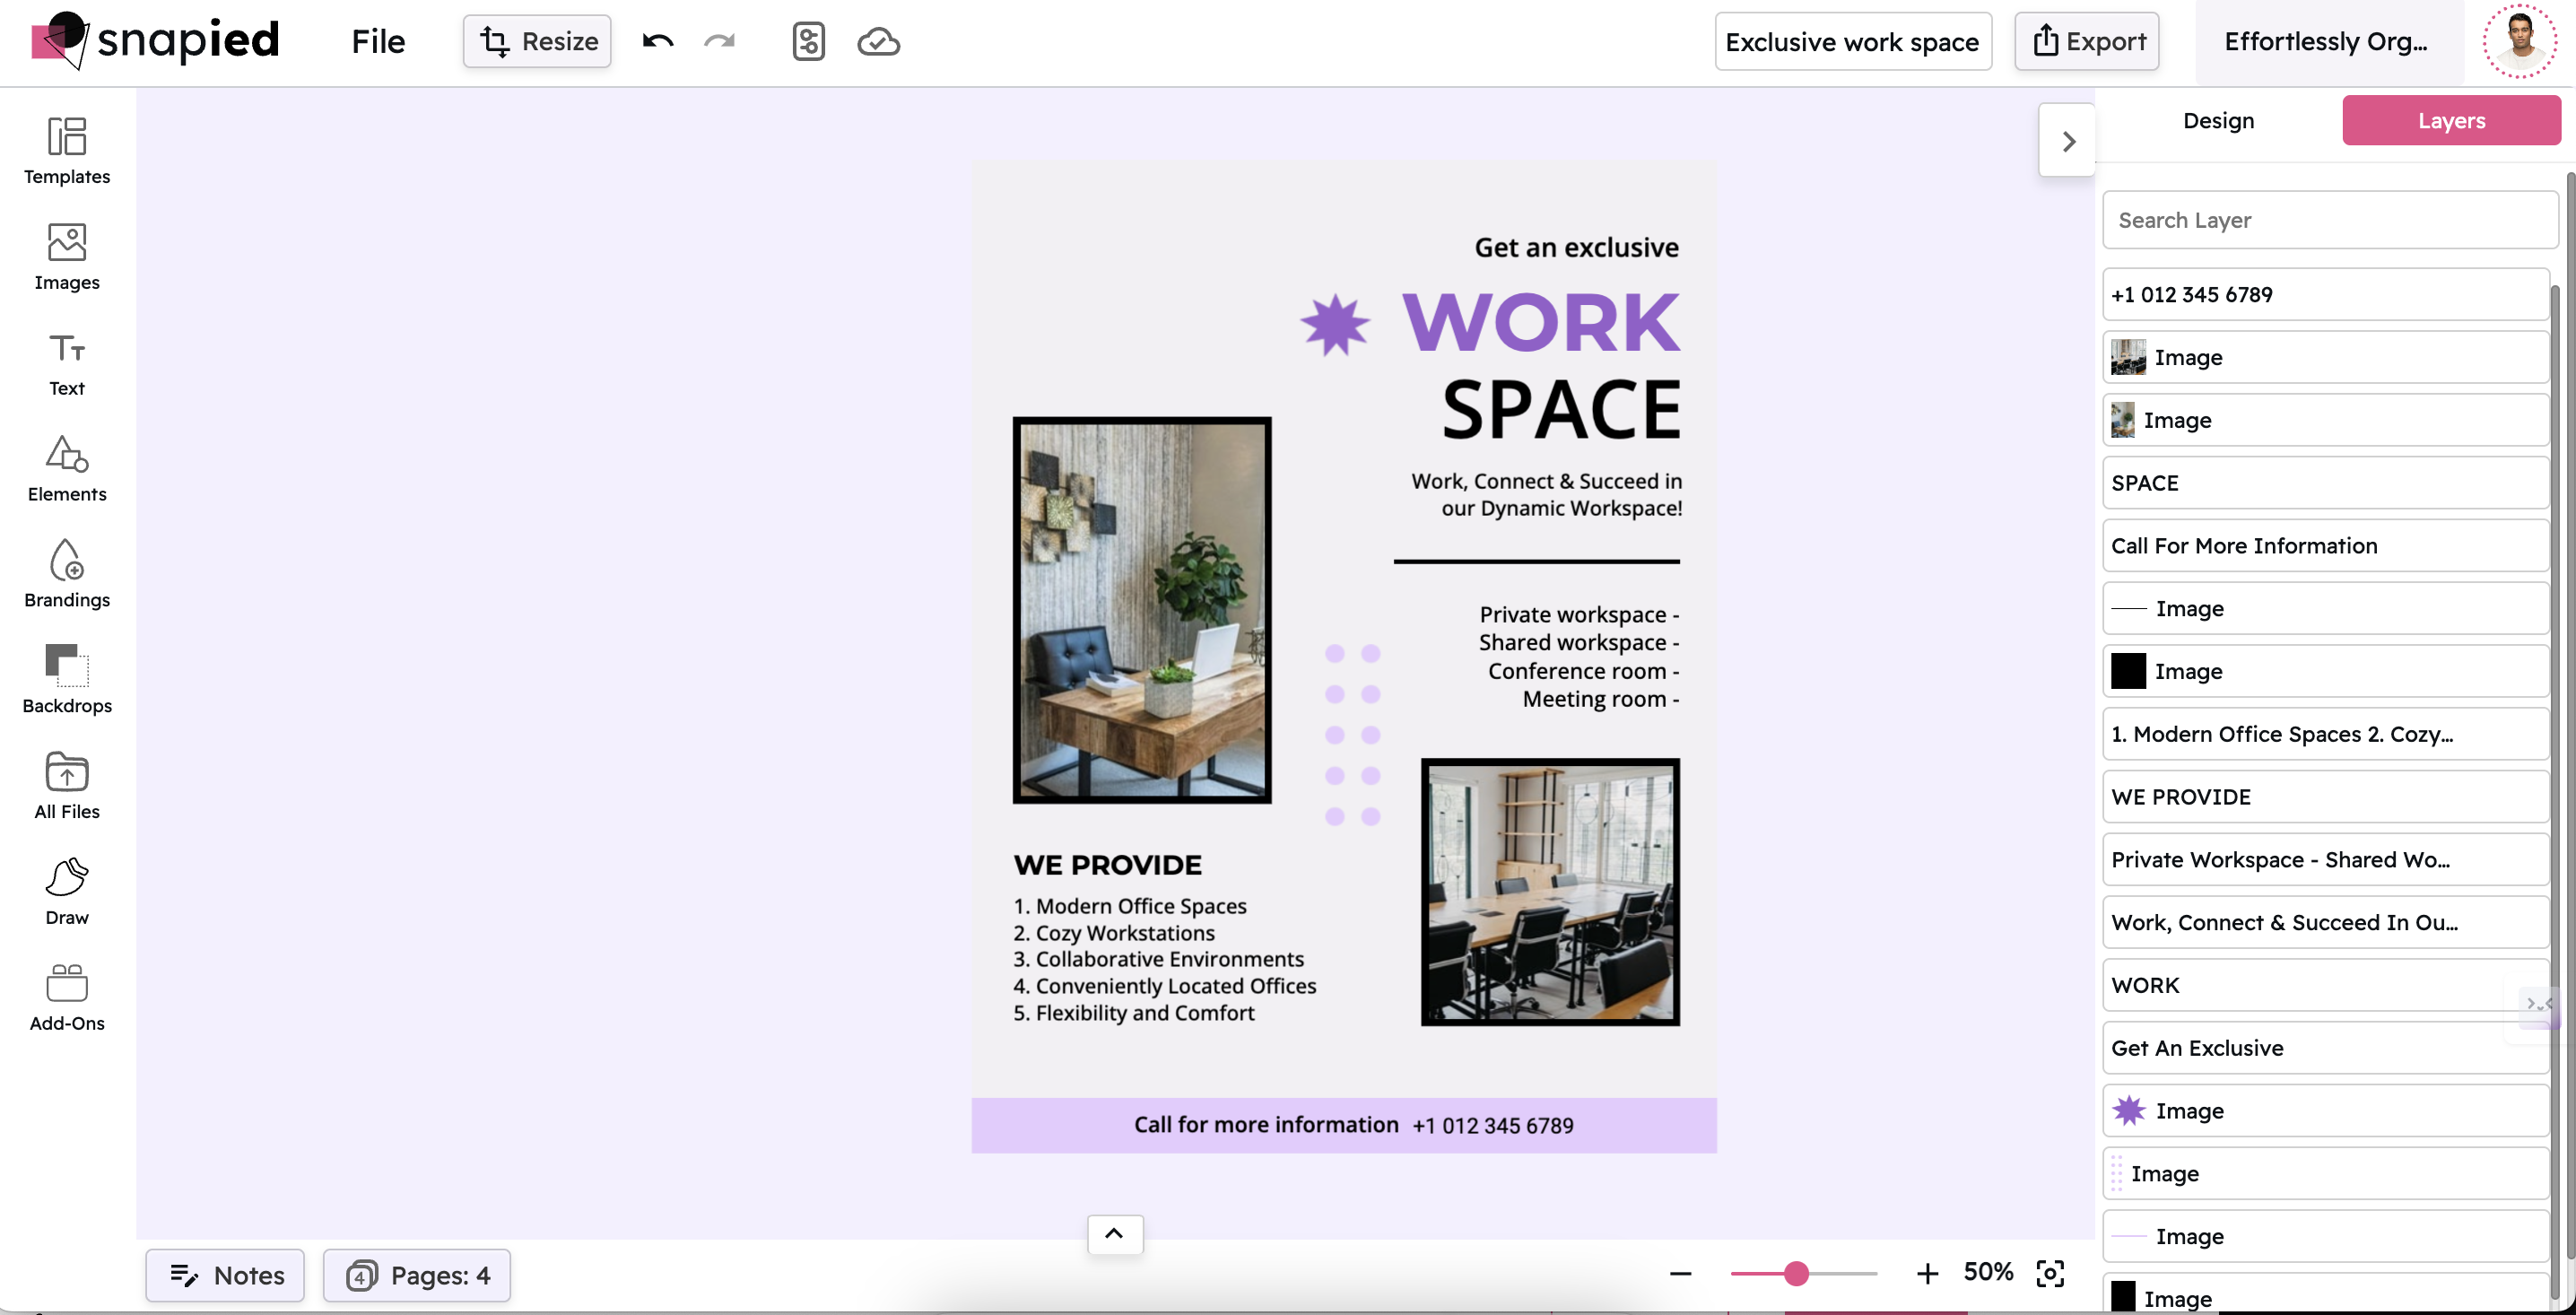Image resolution: width=2576 pixels, height=1315 pixels.
Task: Click the Resize button
Action: tap(537, 41)
